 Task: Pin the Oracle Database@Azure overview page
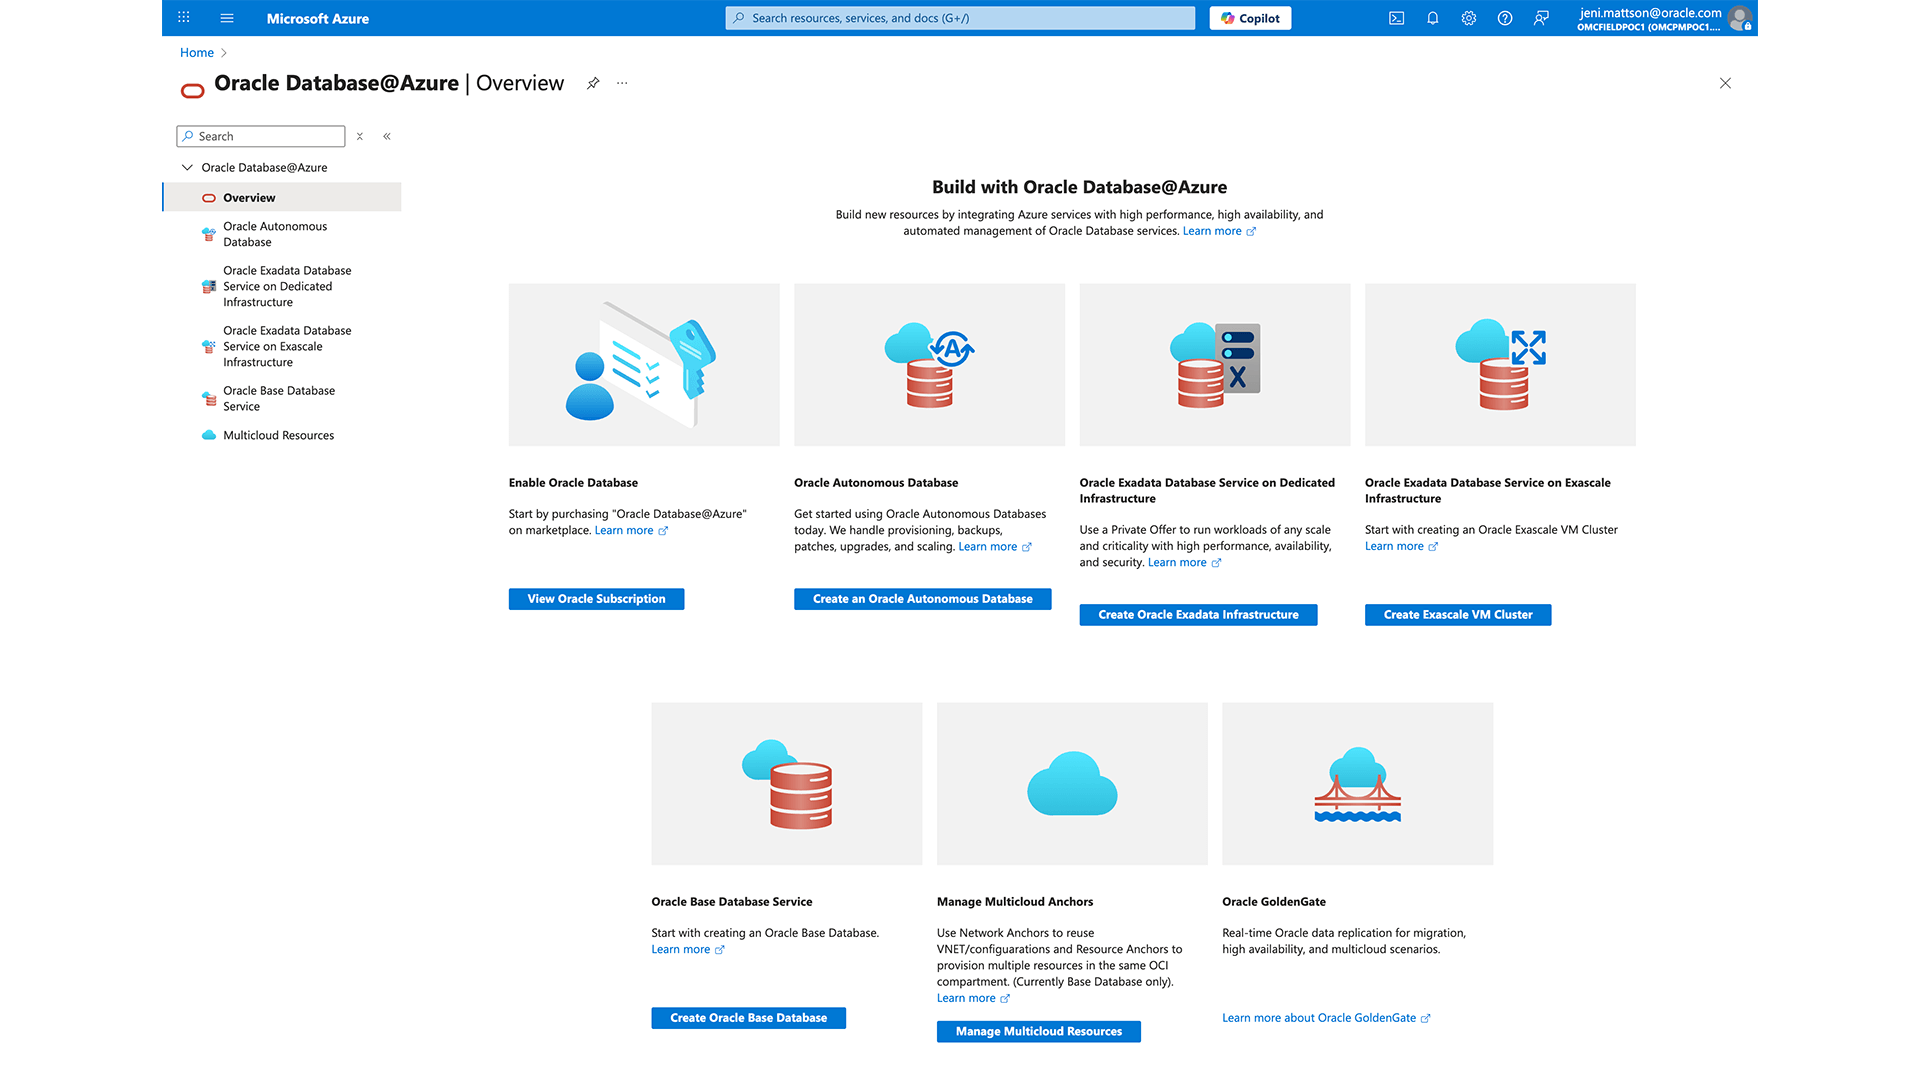(x=593, y=84)
